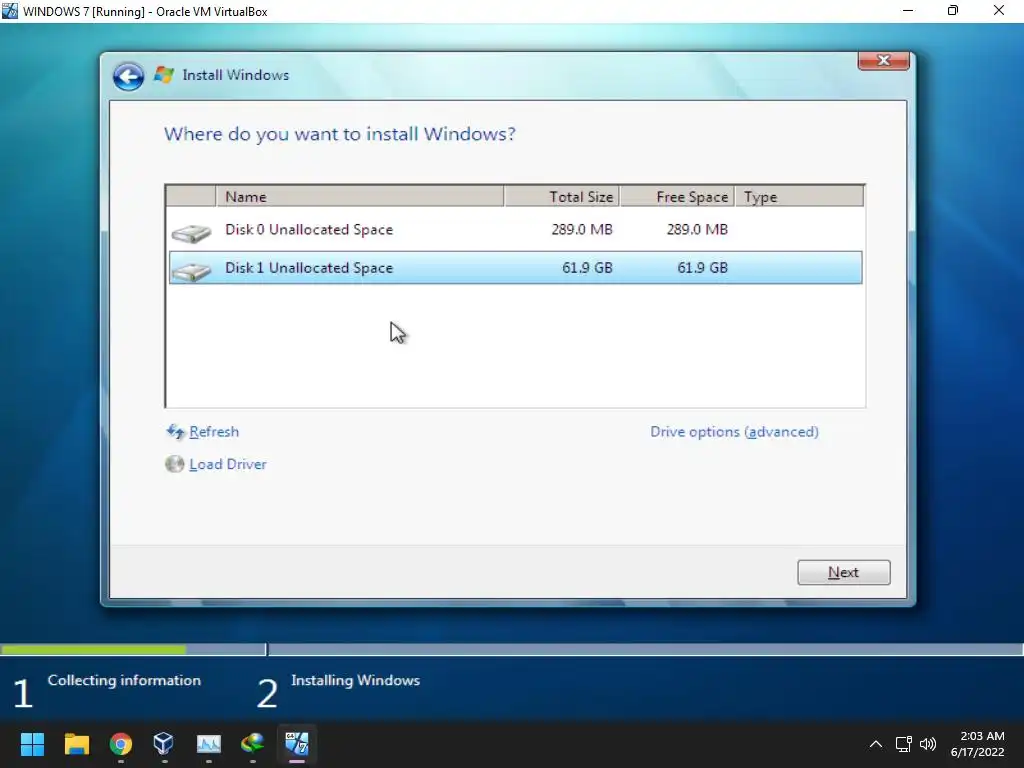This screenshot has width=1024, height=768.
Task: Select the Disk 0 drive icon
Action: (x=191, y=232)
